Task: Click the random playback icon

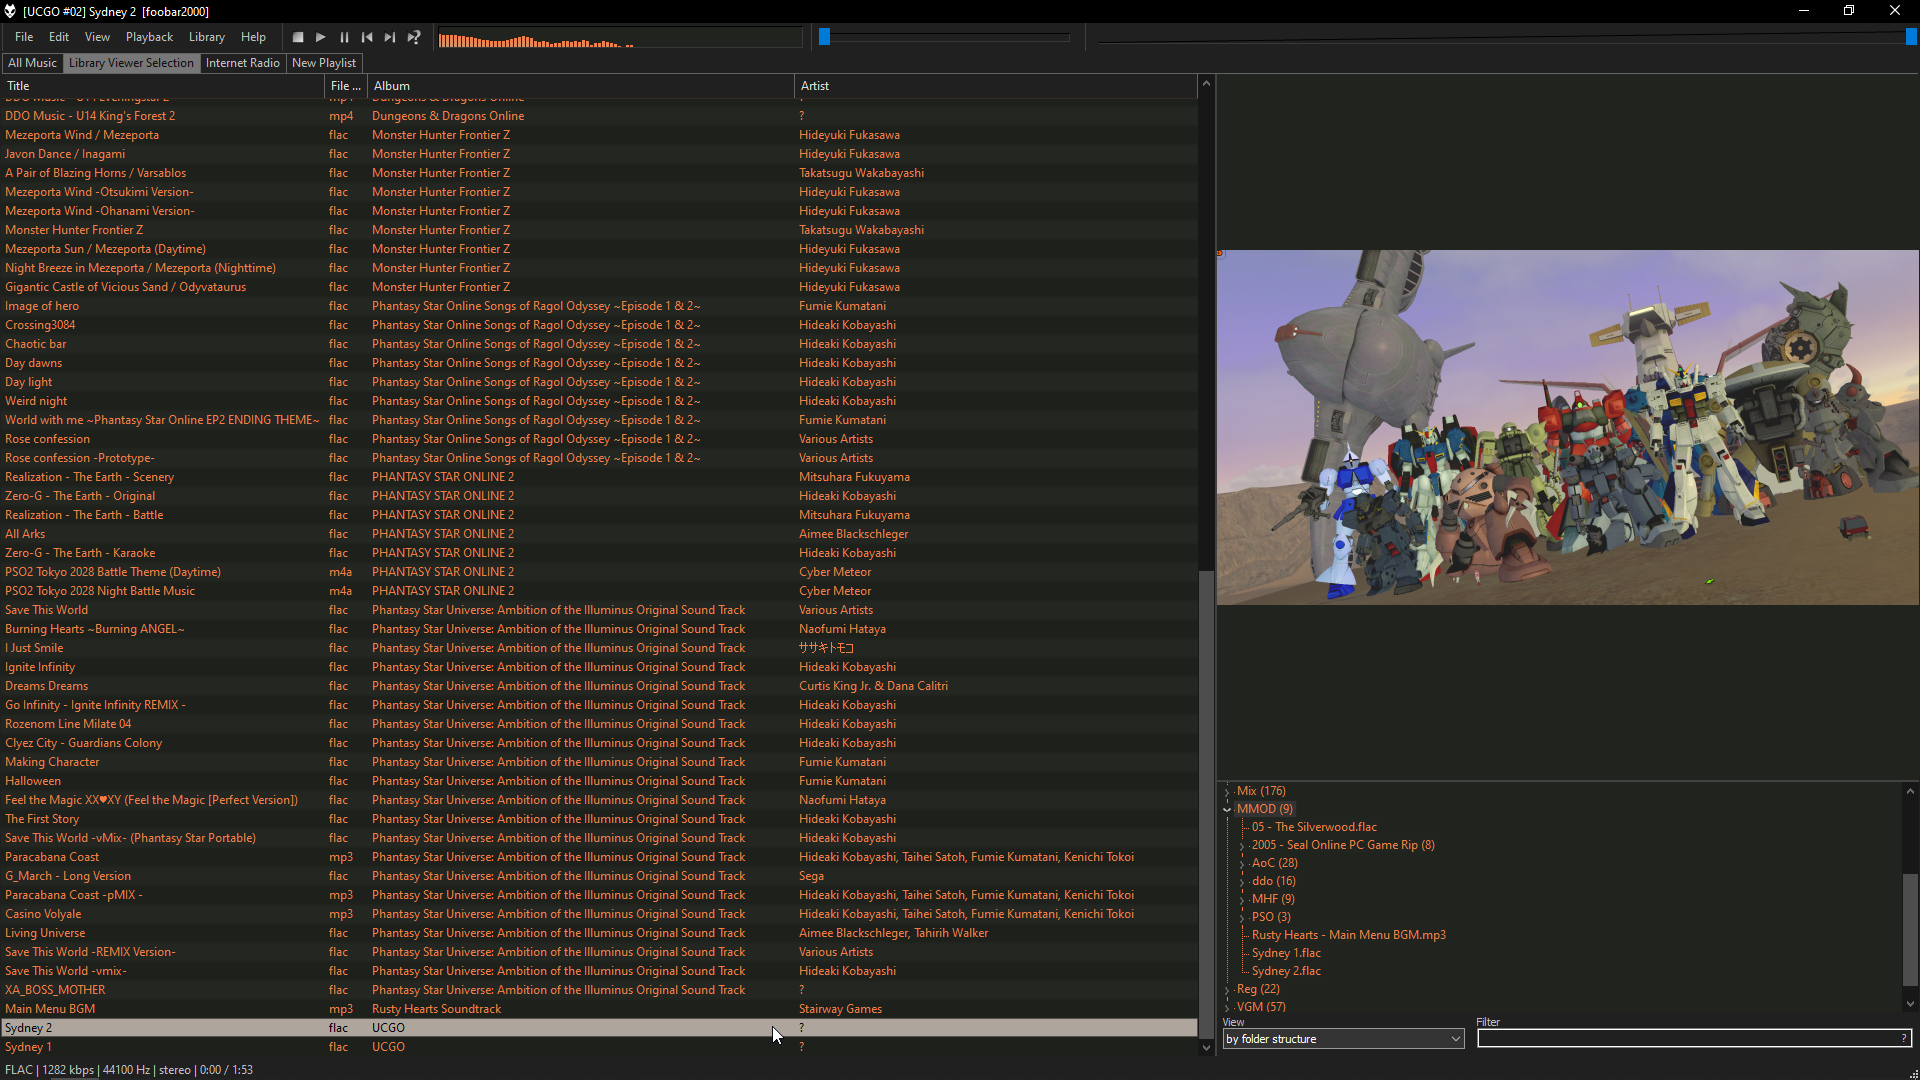Action: pos(414,37)
